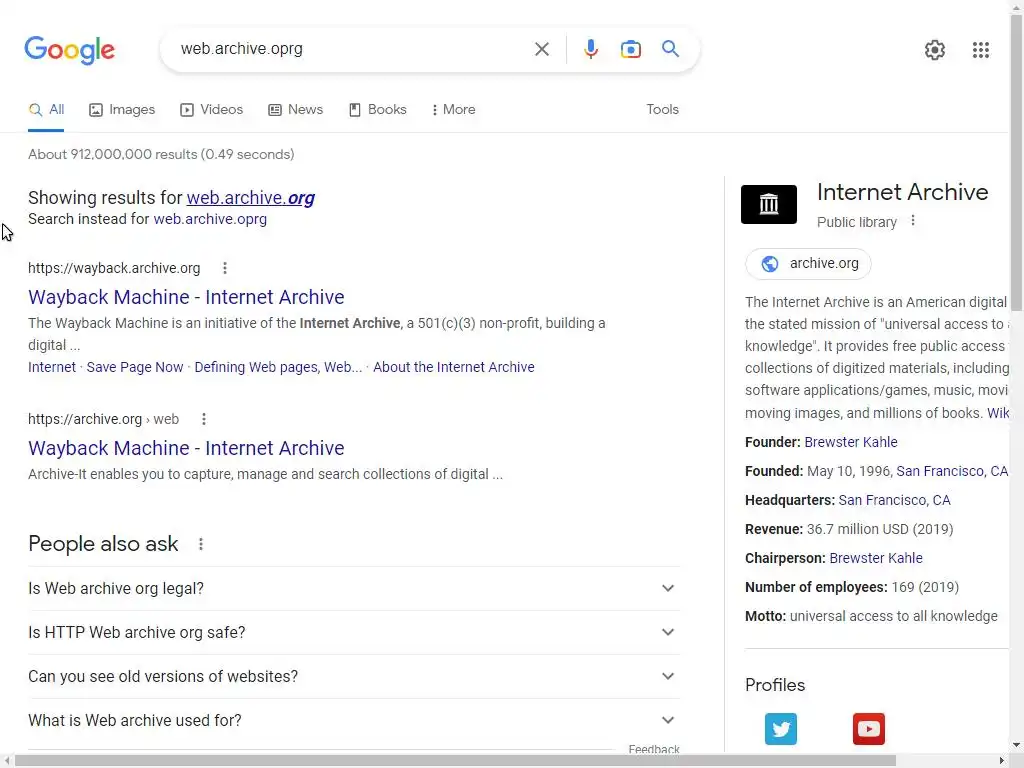Image resolution: width=1024 pixels, height=768 pixels.
Task: Open the Internet sitelink
Action: tap(52, 367)
